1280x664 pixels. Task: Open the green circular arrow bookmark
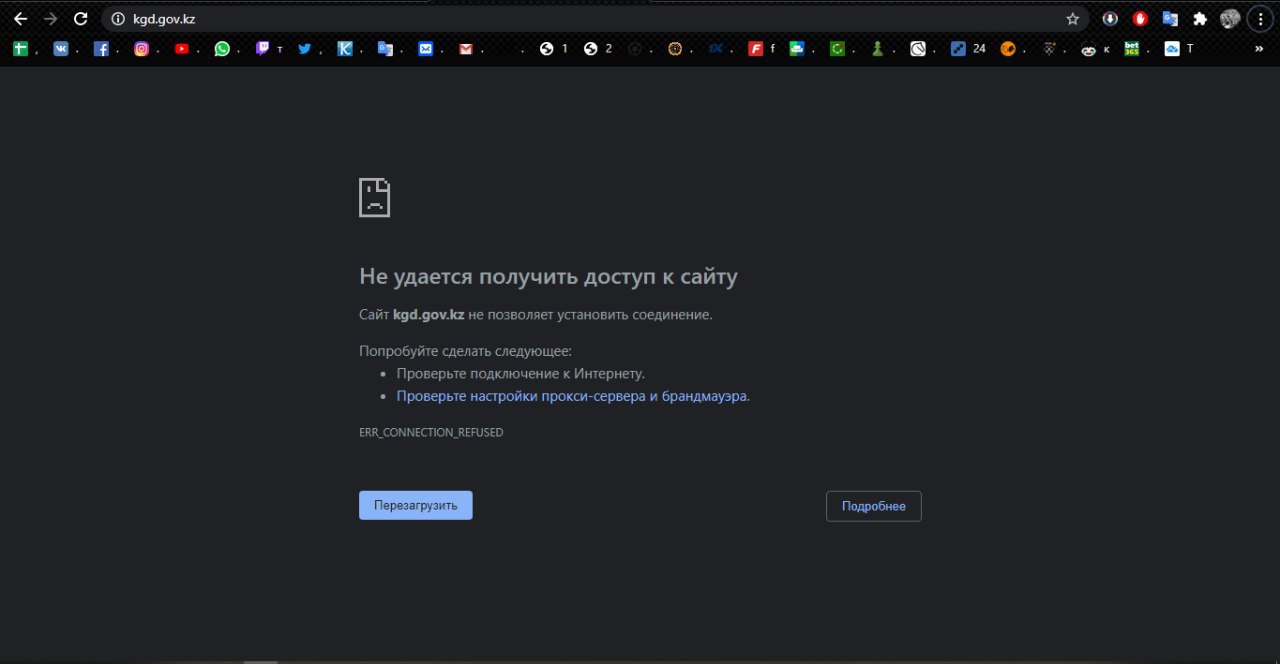pos(837,48)
